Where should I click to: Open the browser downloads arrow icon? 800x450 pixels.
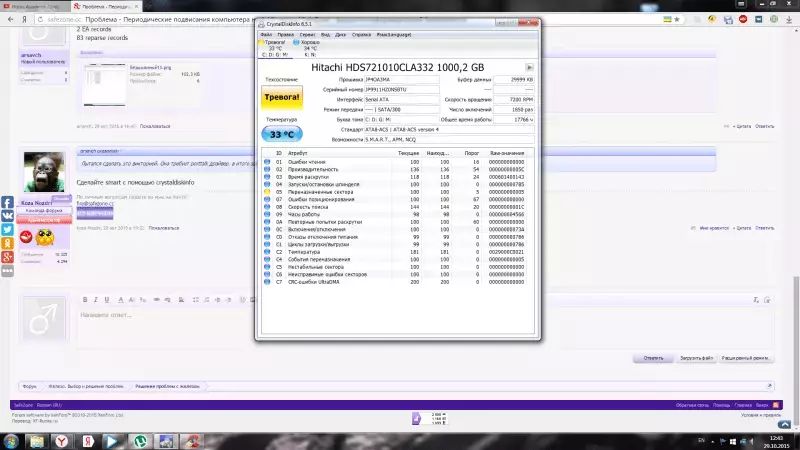coord(789,19)
